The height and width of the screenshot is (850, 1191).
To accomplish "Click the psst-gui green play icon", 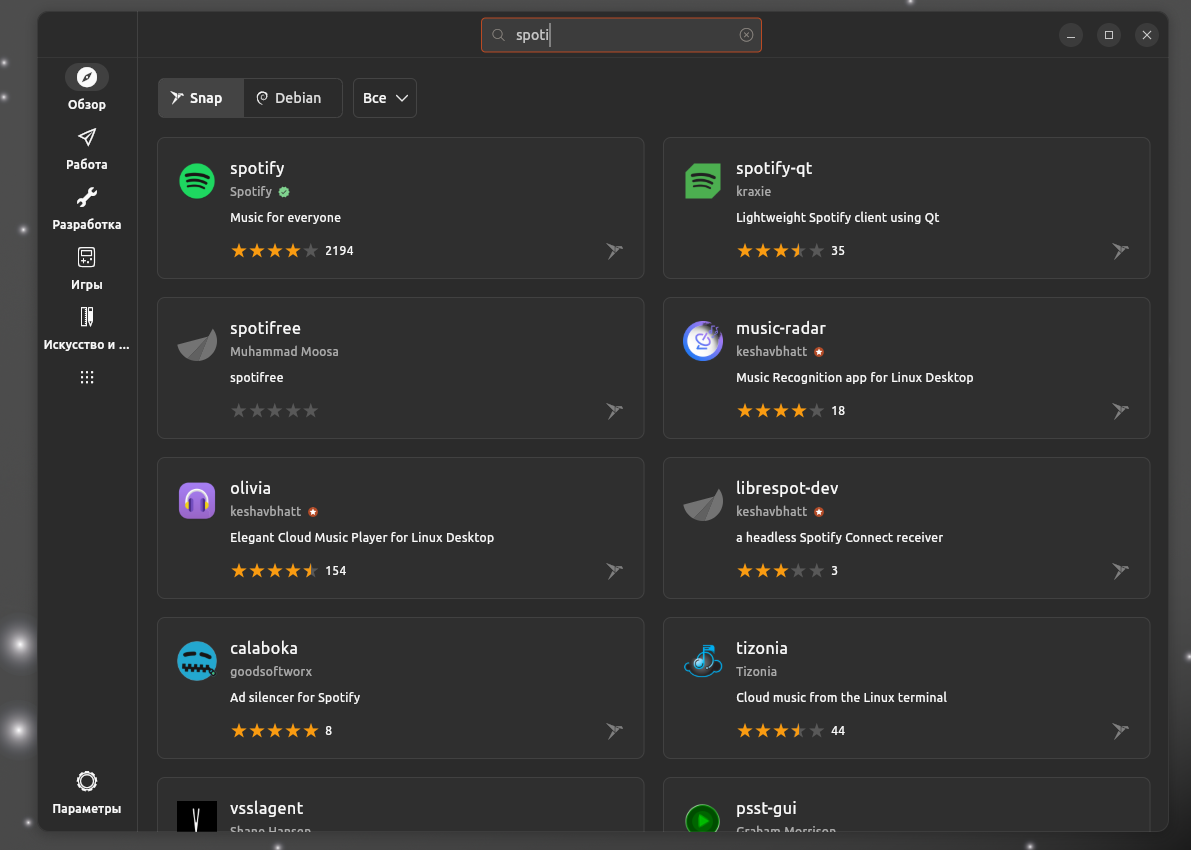I will 703,817.
